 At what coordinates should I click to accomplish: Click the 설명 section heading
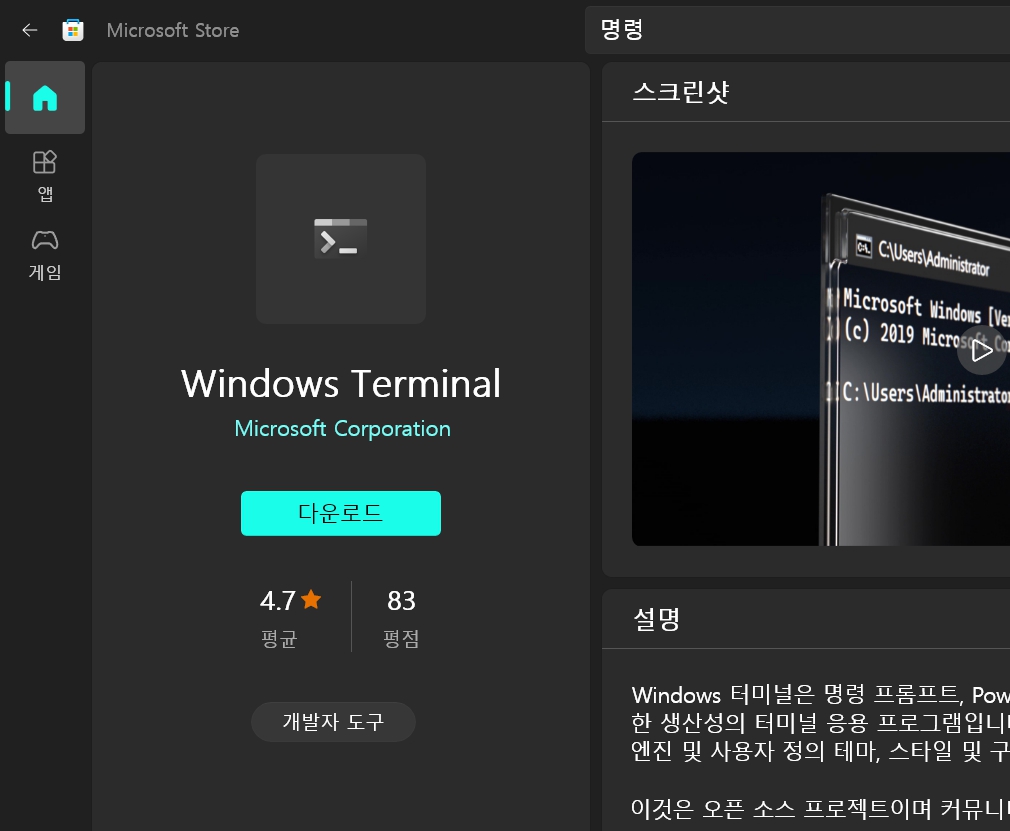tap(656, 619)
